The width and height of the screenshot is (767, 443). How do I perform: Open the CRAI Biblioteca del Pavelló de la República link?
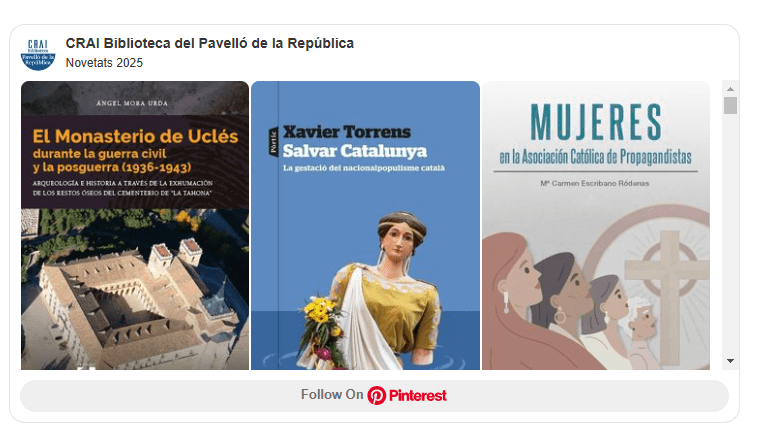[x=209, y=44]
